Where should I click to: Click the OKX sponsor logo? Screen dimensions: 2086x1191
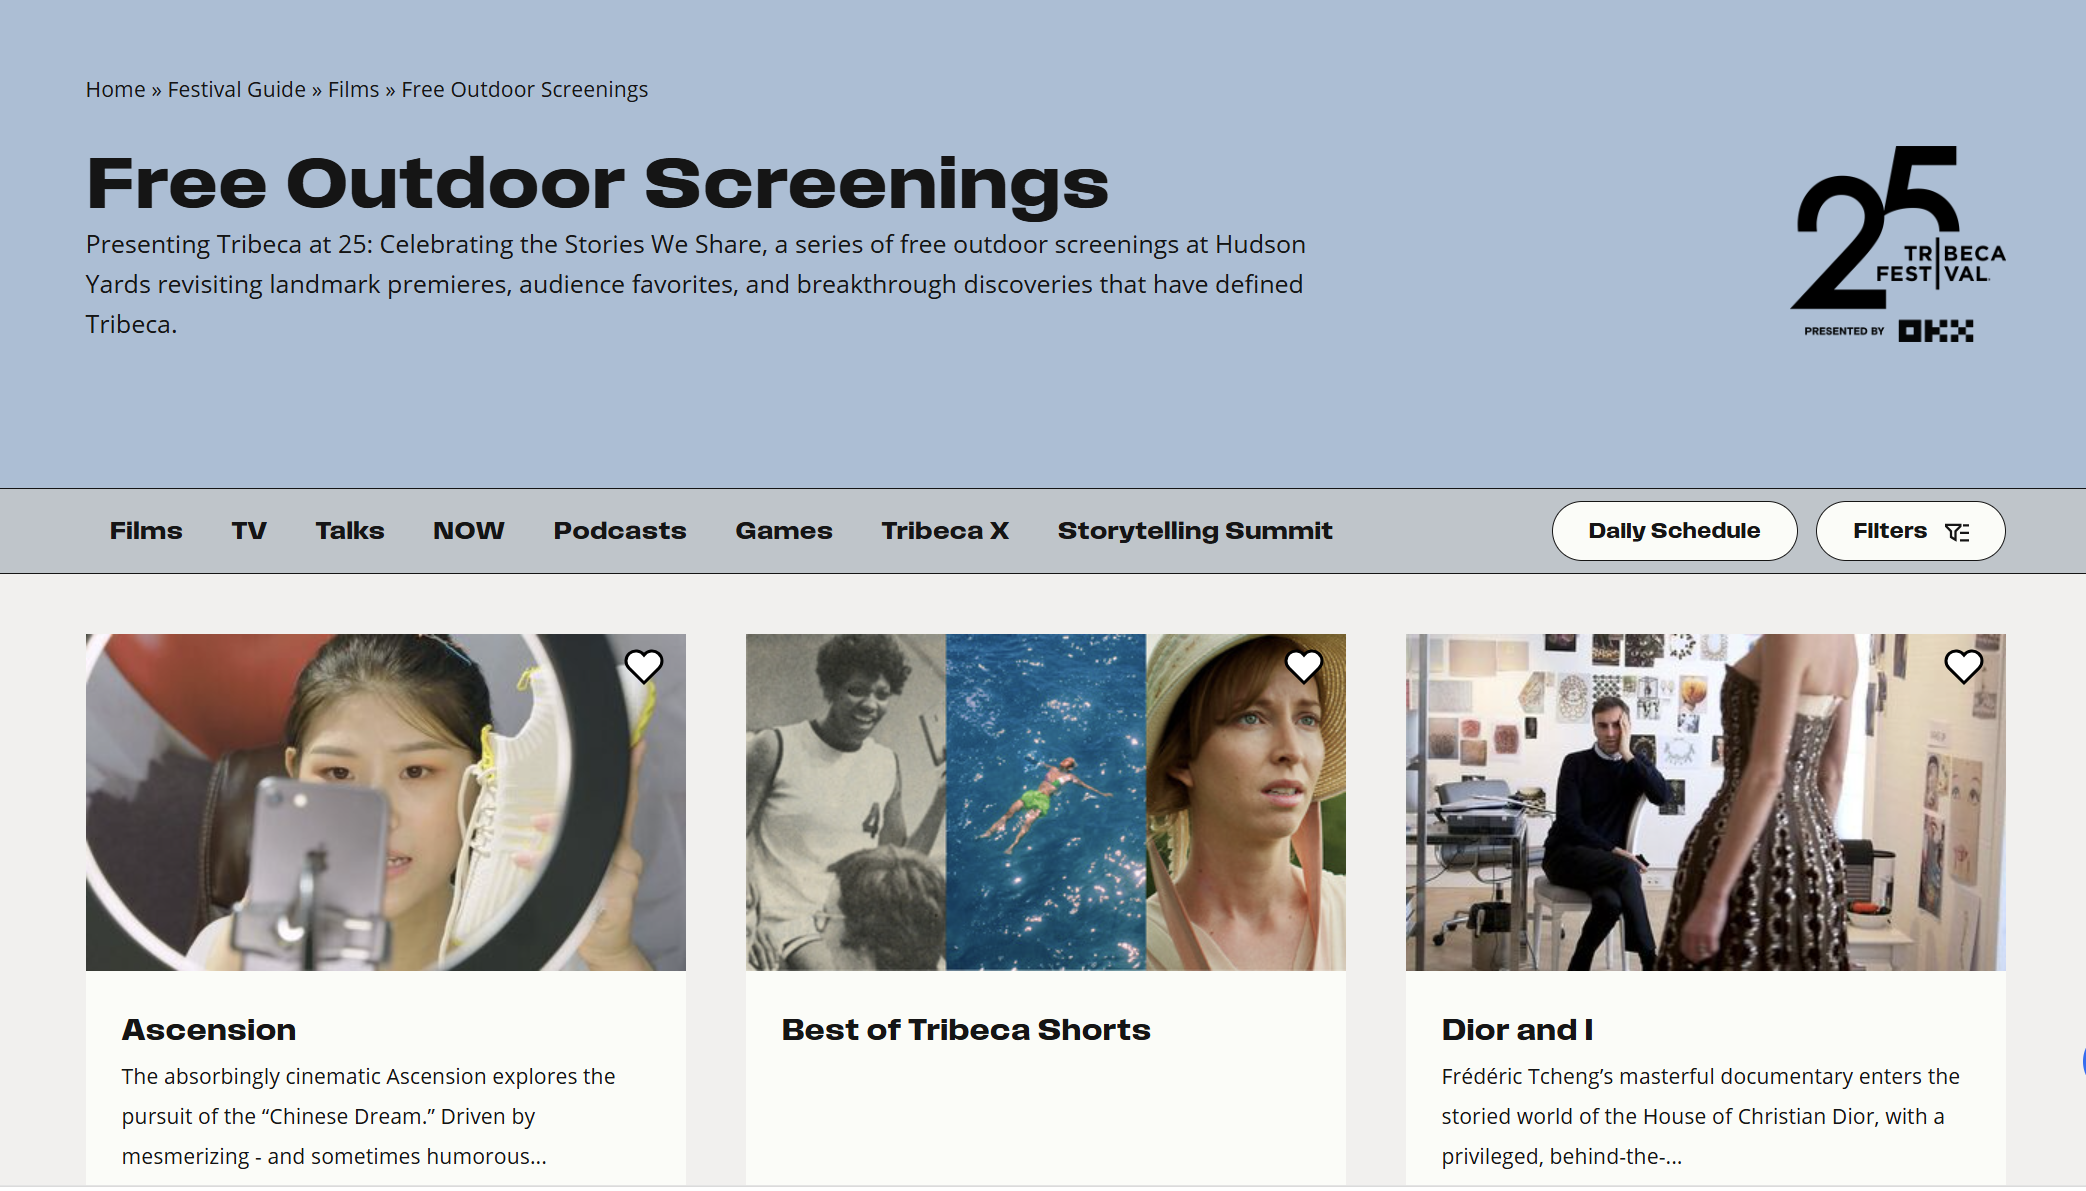[1936, 331]
